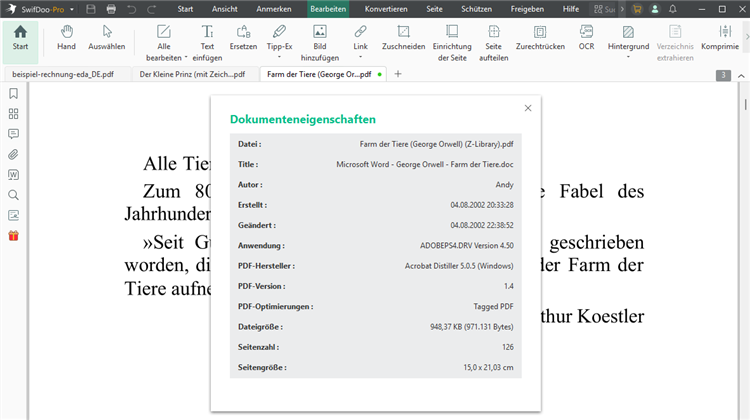Select the Hand tool
This screenshot has height=420, width=750.
pos(66,38)
